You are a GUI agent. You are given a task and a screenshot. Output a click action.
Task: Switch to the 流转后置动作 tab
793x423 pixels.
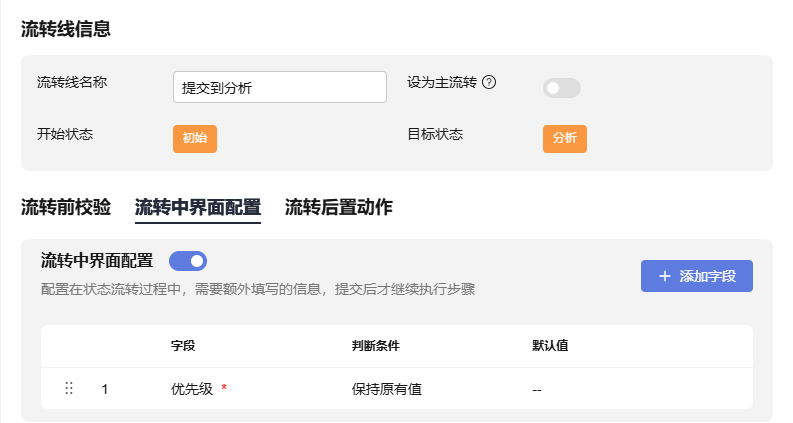click(339, 207)
